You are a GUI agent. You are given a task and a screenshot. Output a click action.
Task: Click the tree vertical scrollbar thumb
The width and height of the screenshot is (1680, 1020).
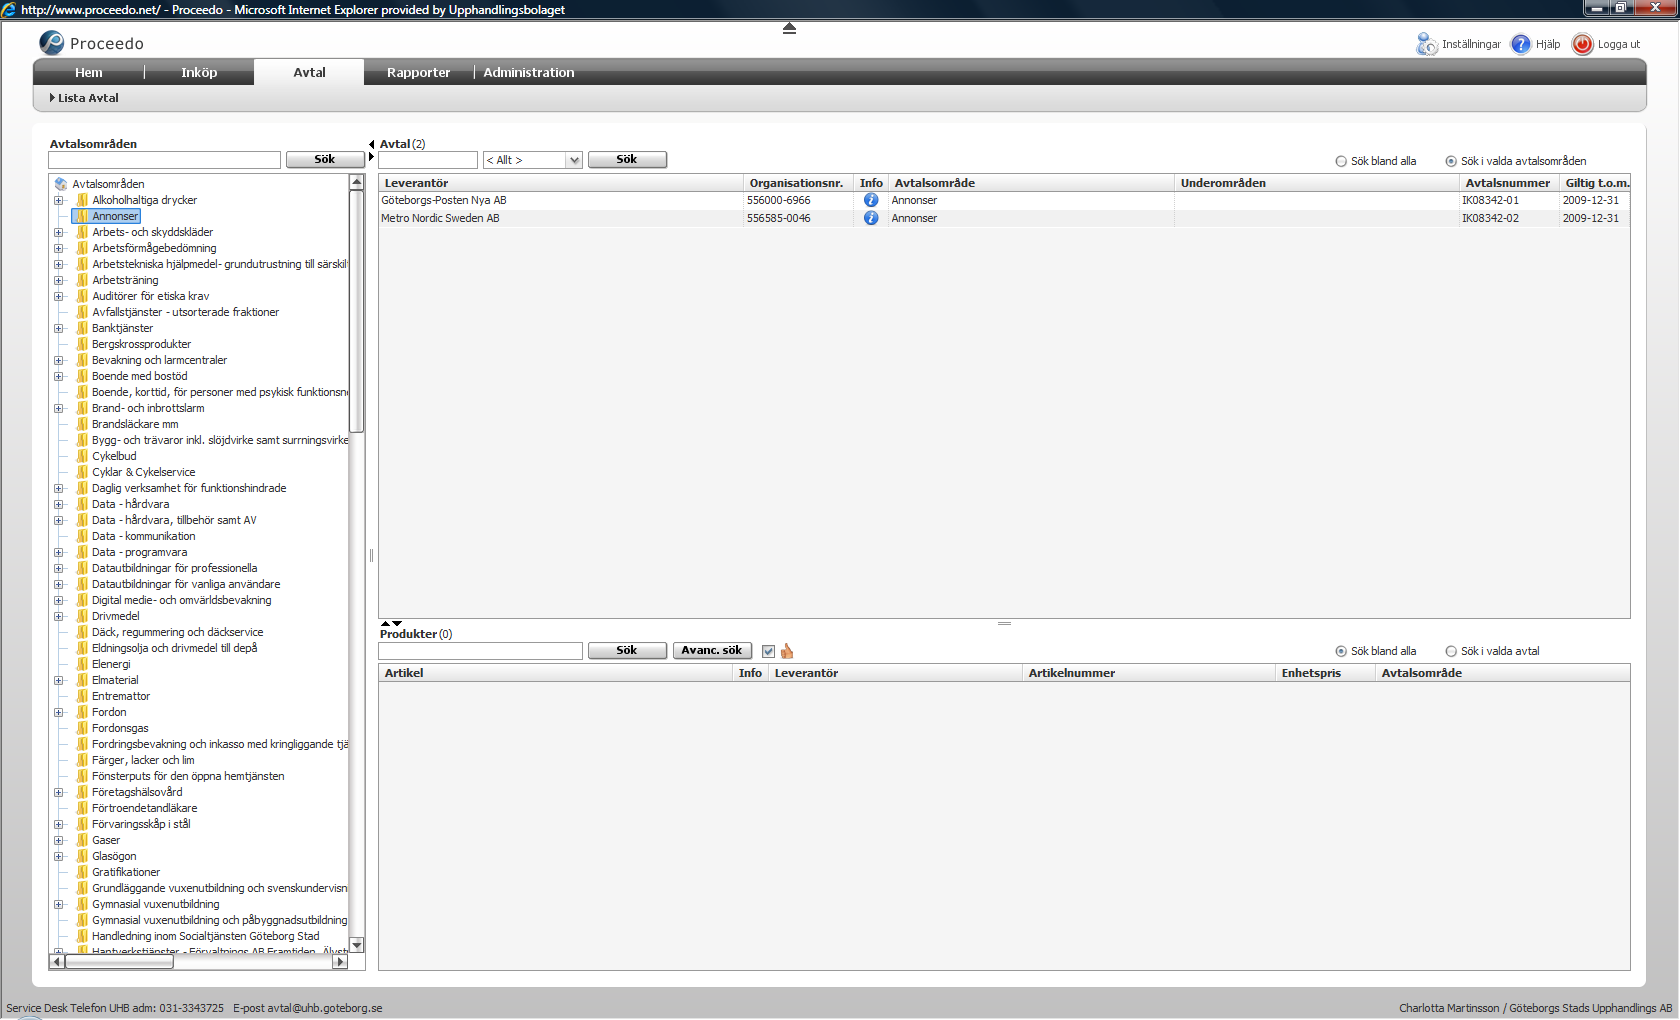(x=356, y=312)
